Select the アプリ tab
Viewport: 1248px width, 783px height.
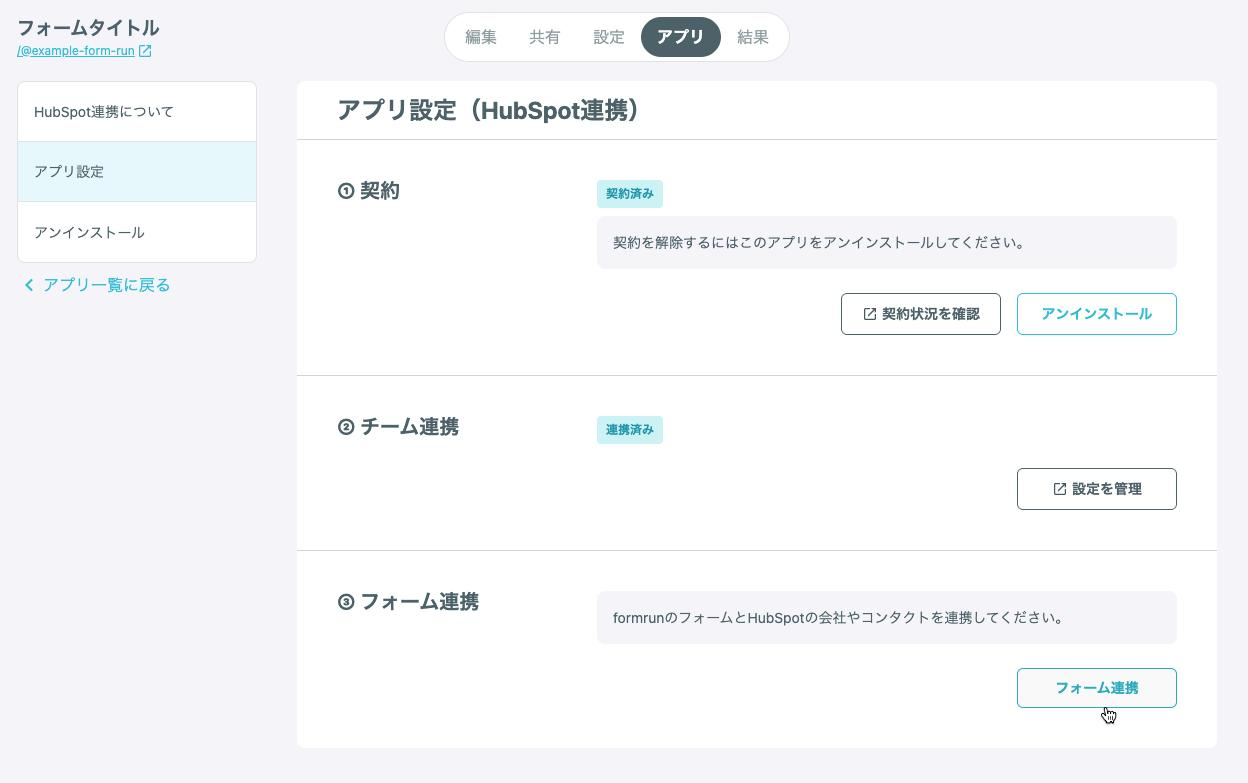[x=681, y=37]
